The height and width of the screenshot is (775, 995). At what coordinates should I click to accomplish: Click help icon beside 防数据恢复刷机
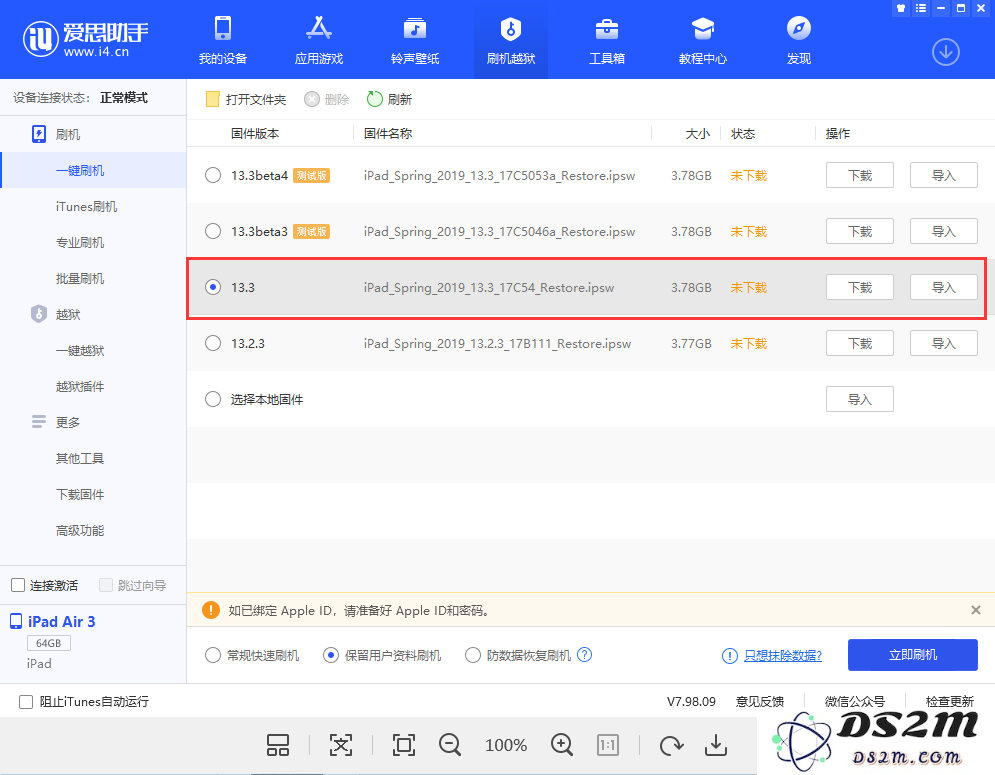point(584,654)
